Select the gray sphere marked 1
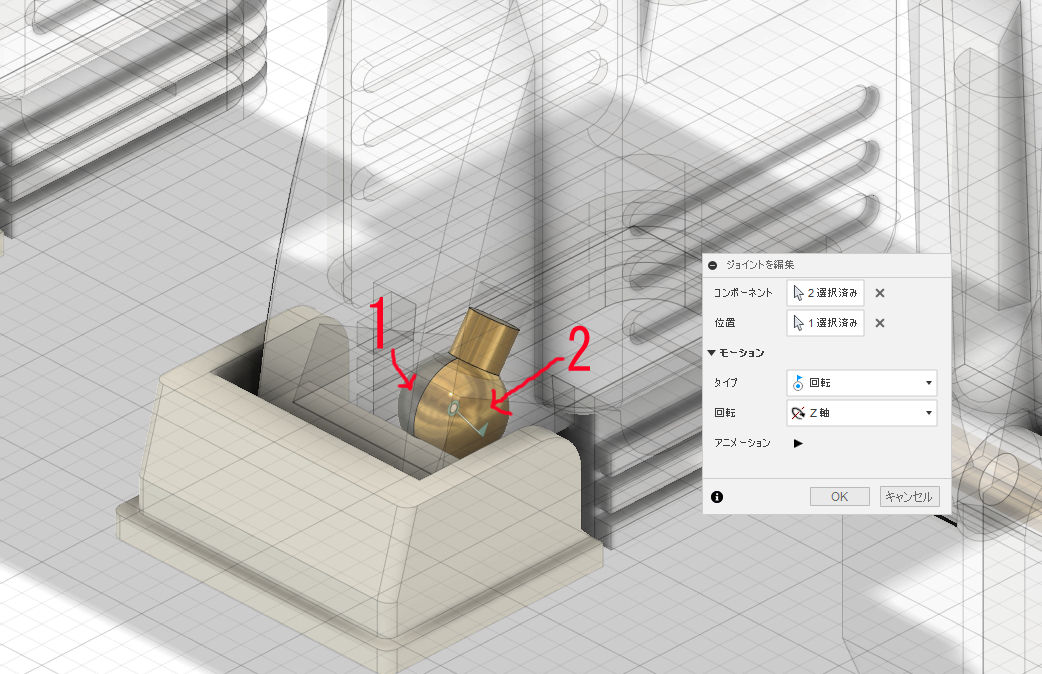Image resolution: width=1042 pixels, height=674 pixels. (407, 407)
